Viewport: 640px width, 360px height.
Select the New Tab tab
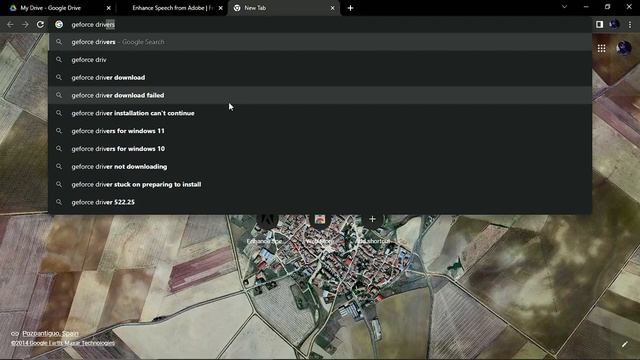284,8
